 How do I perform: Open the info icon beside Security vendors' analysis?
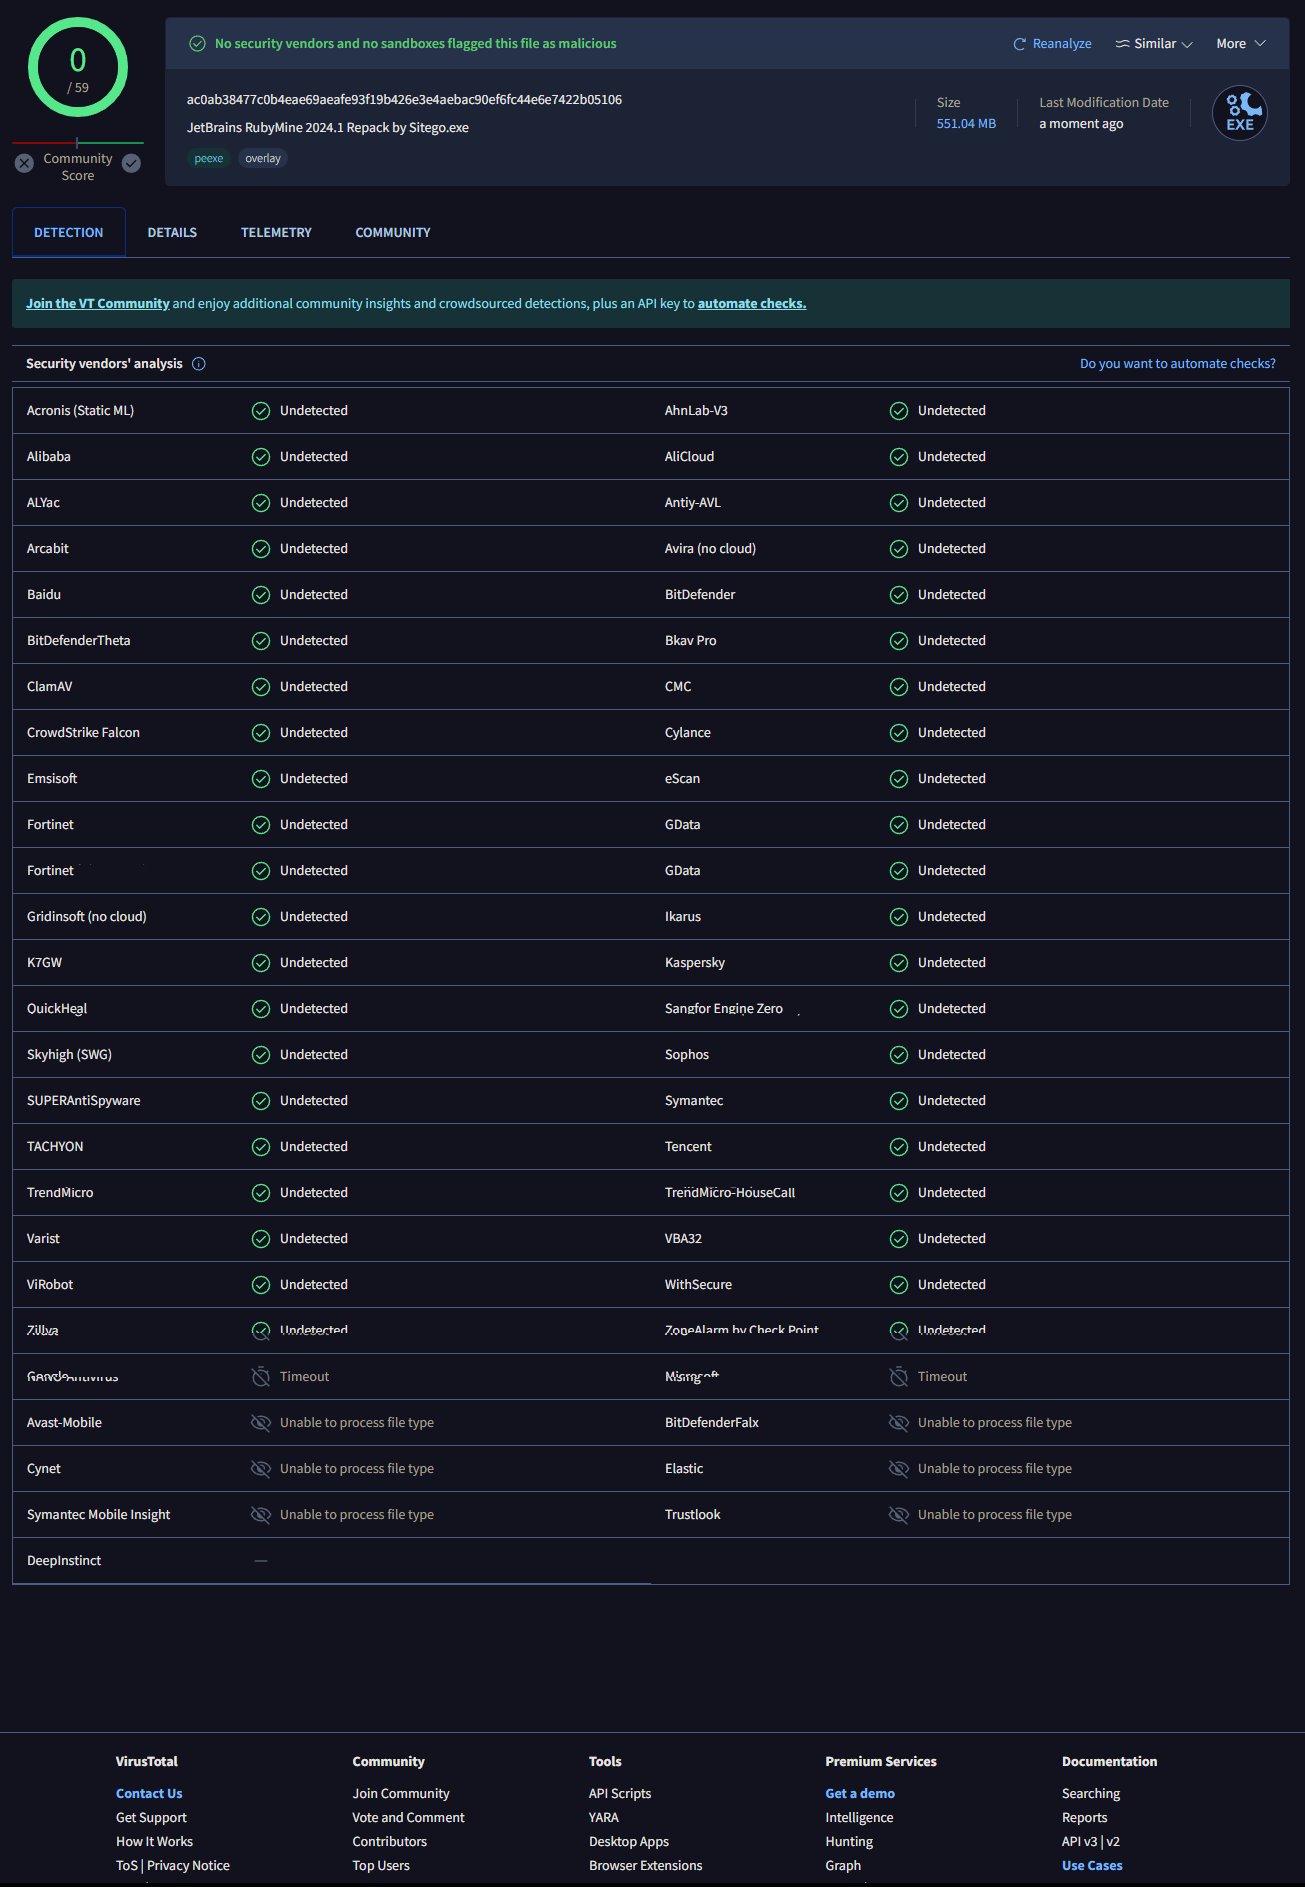pos(198,364)
